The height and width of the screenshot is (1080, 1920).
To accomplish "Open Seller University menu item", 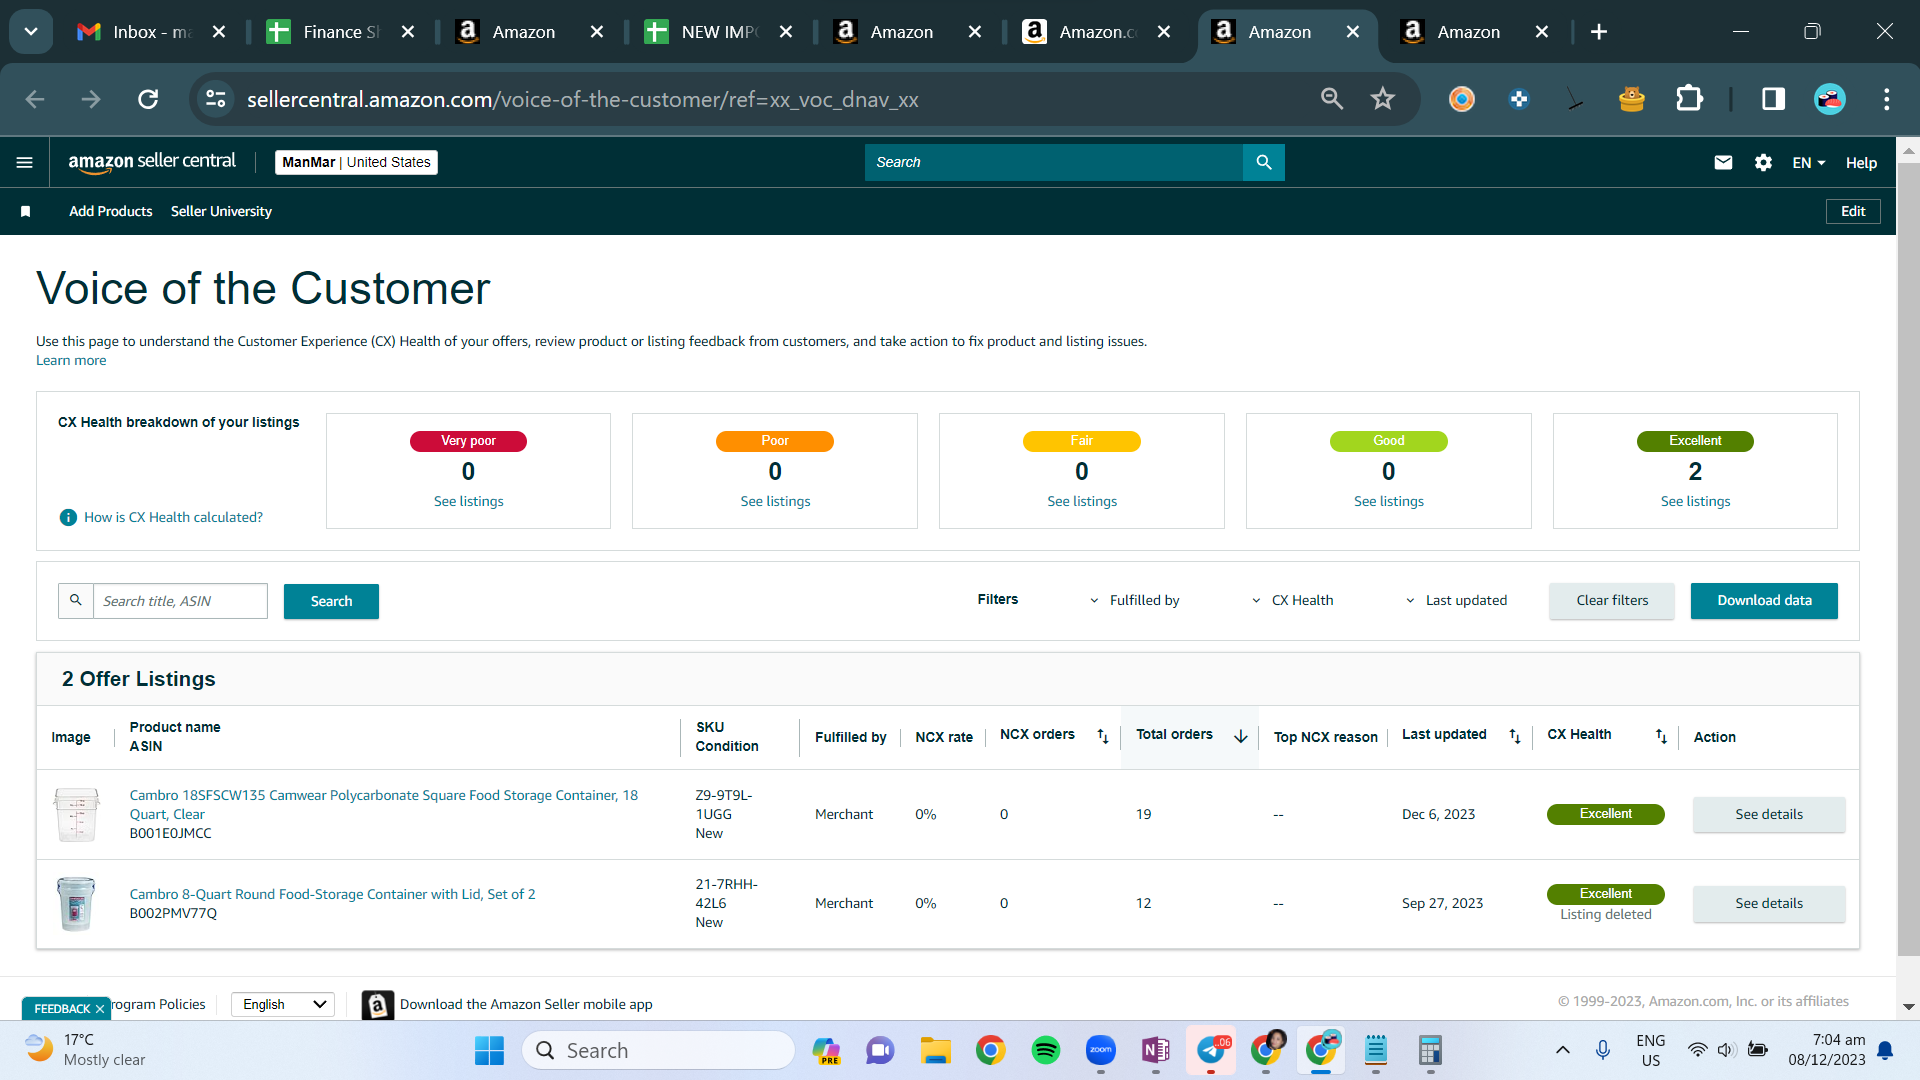I will [x=221, y=211].
